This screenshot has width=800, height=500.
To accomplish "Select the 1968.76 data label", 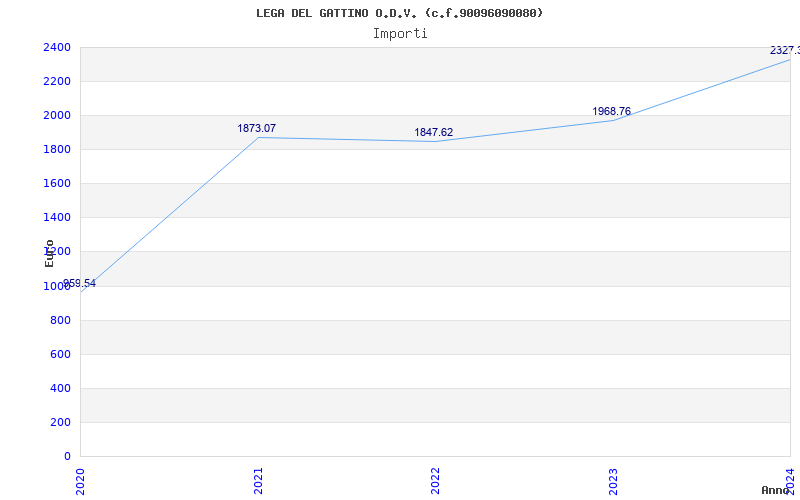I will pos(612,111).
